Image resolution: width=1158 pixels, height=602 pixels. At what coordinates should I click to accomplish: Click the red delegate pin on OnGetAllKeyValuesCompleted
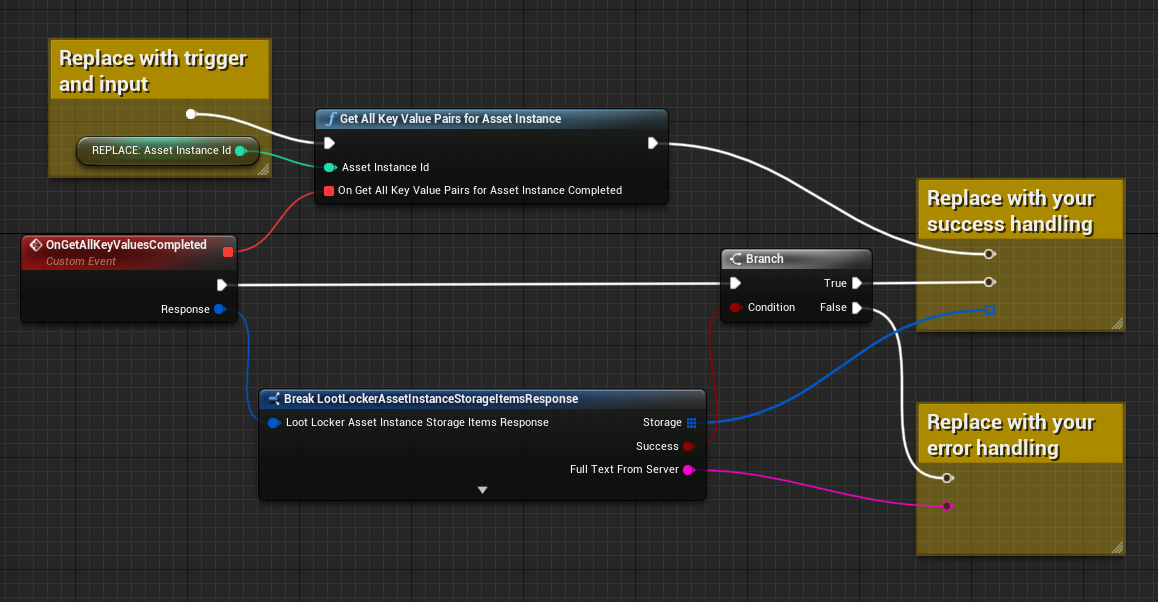click(228, 252)
